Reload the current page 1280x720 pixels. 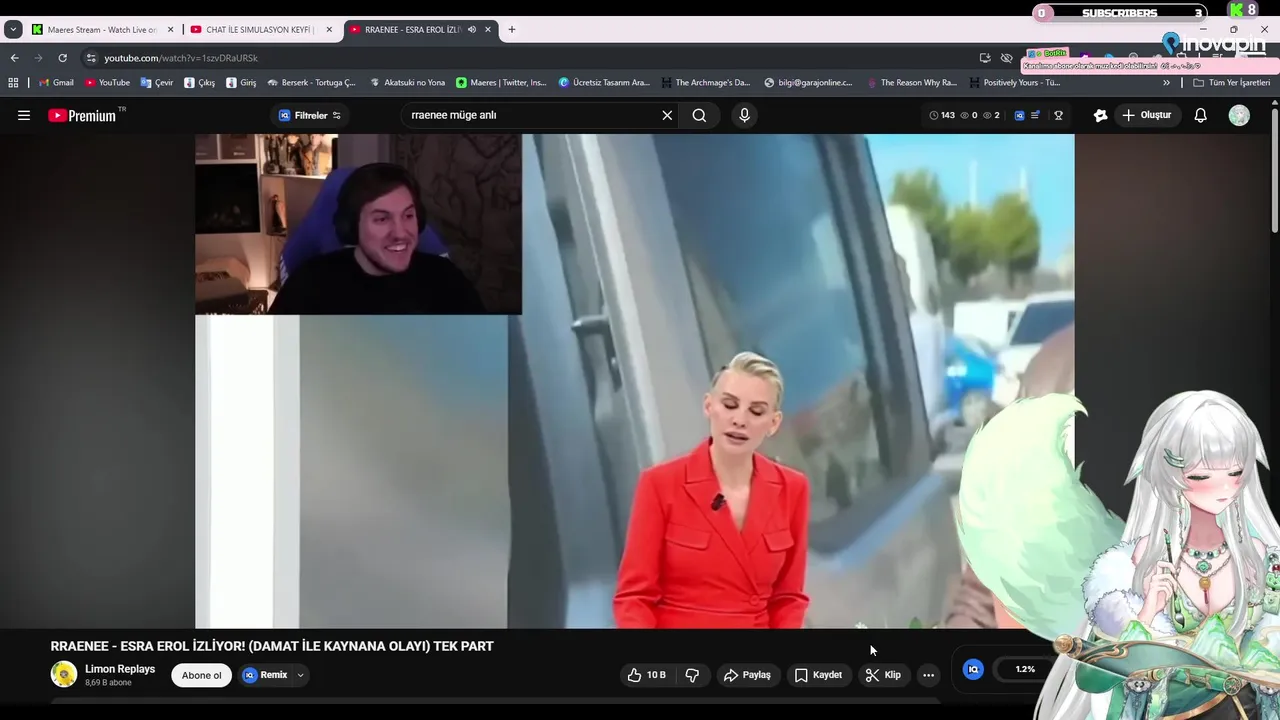tap(62, 58)
